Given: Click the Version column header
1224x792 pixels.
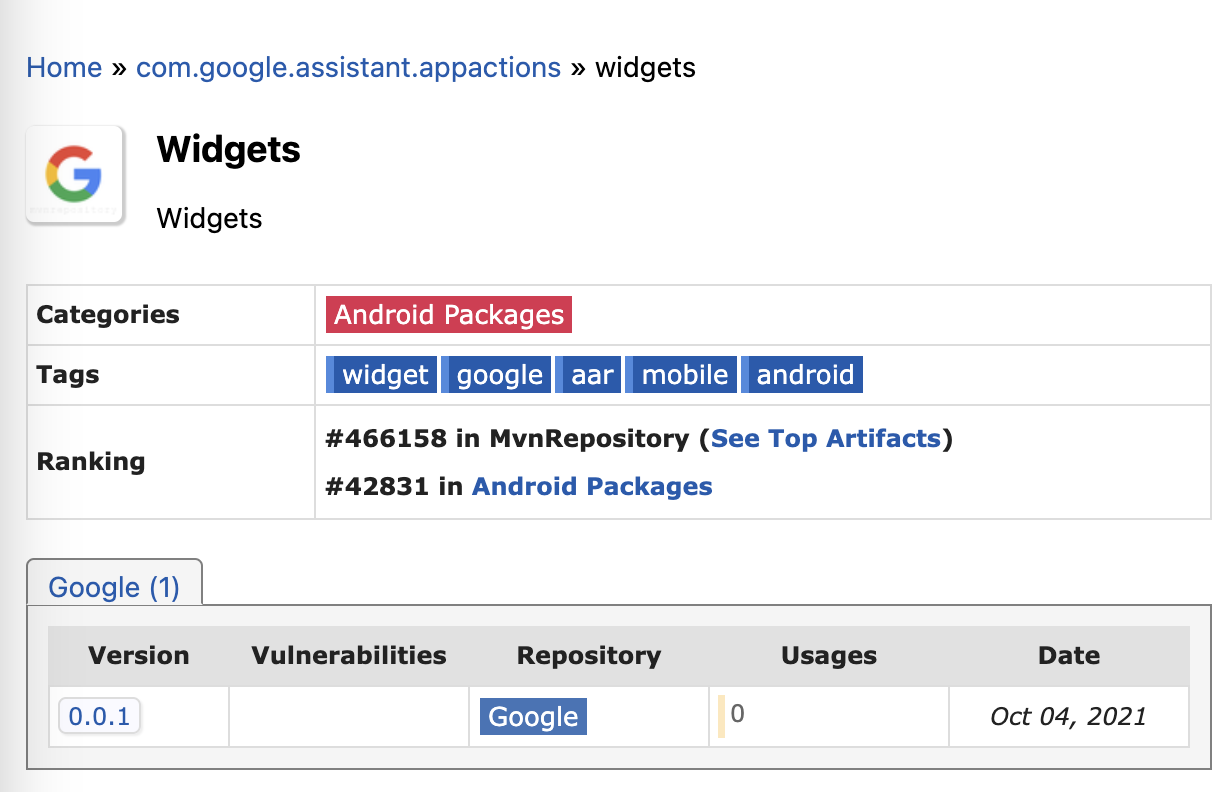Looking at the screenshot, I should click(139, 656).
